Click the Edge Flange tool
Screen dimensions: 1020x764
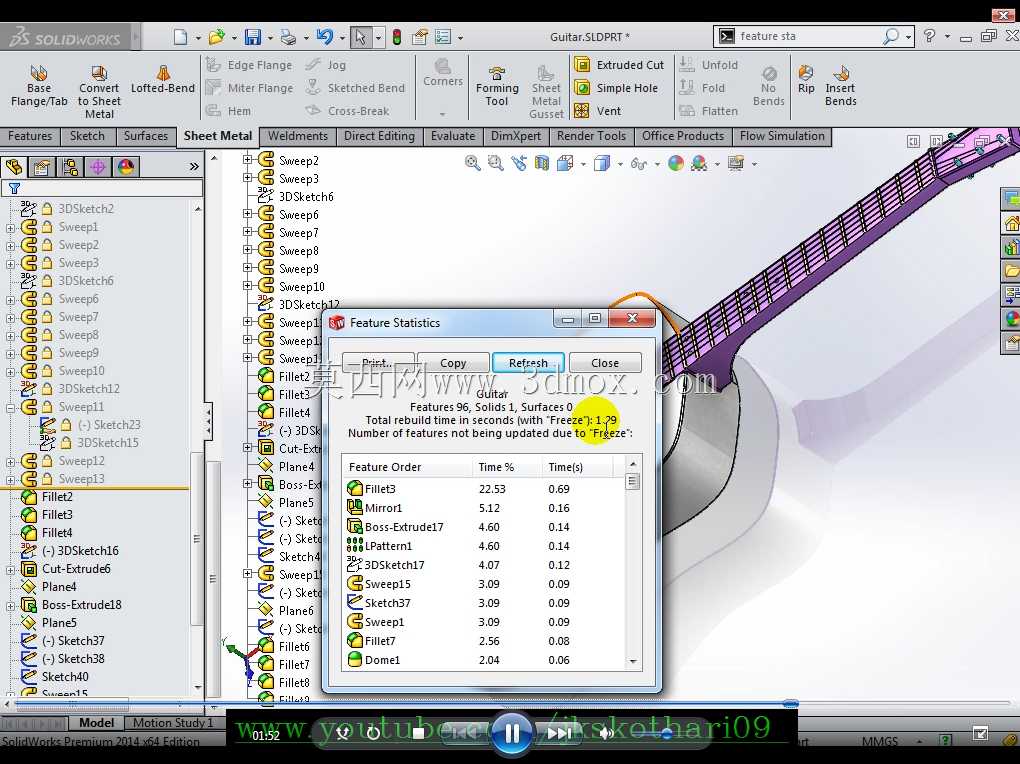pyautogui.click(x=249, y=65)
